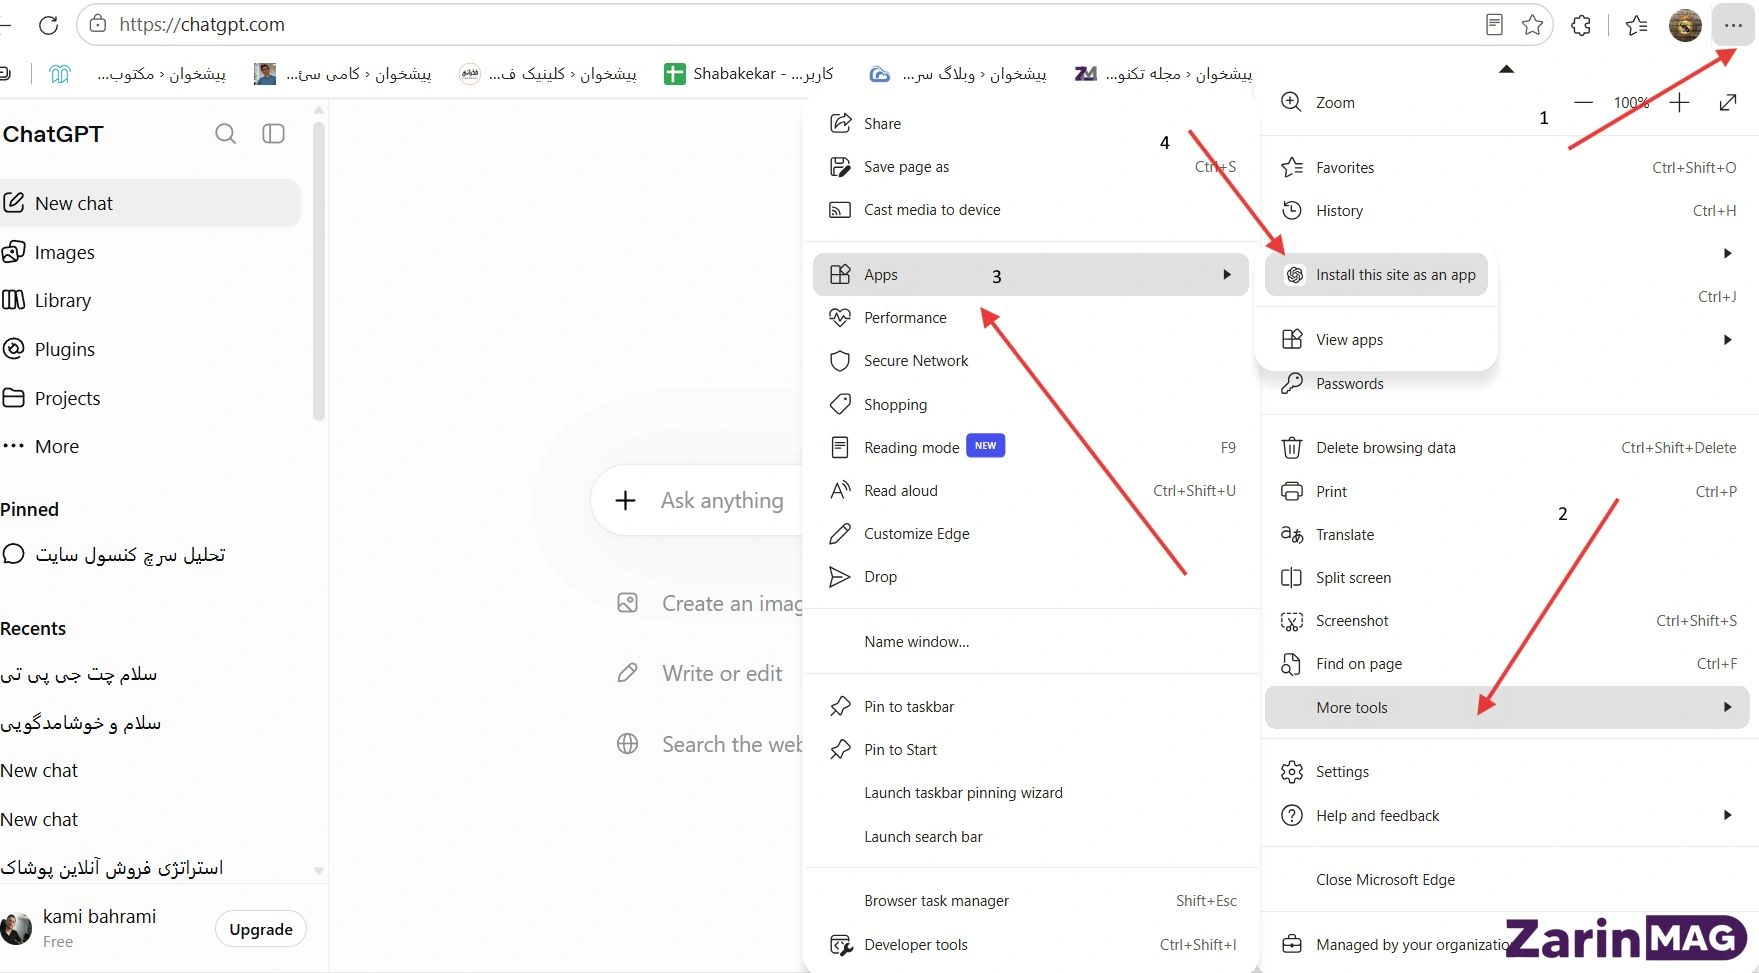
Task: Zoom in with the plus button
Action: [x=1679, y=102]
